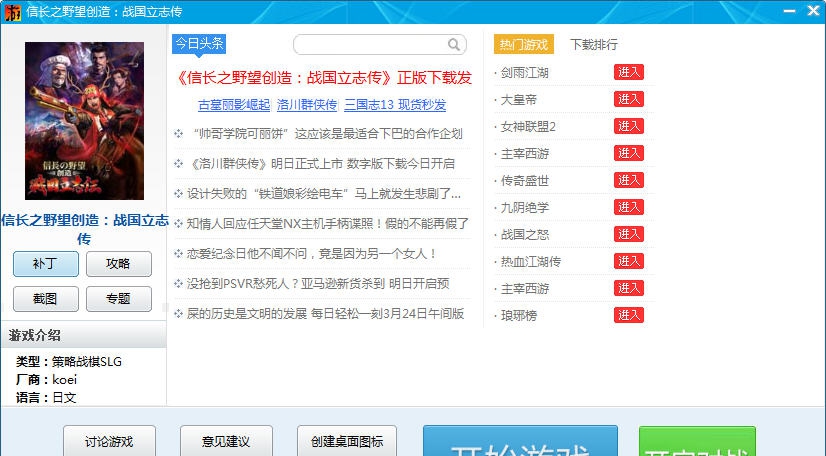Open the game cover art thumbnail
This screenshot has width=826, height=456.
[x=84, y=121]
